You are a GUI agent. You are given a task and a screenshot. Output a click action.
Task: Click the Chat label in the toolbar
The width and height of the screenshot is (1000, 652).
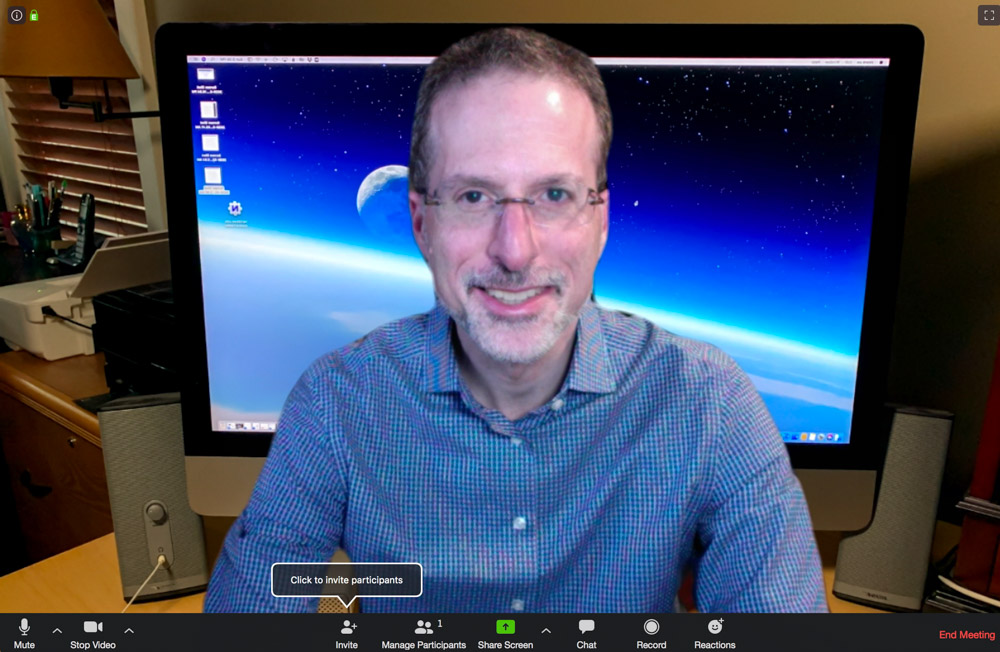point(585,645)
